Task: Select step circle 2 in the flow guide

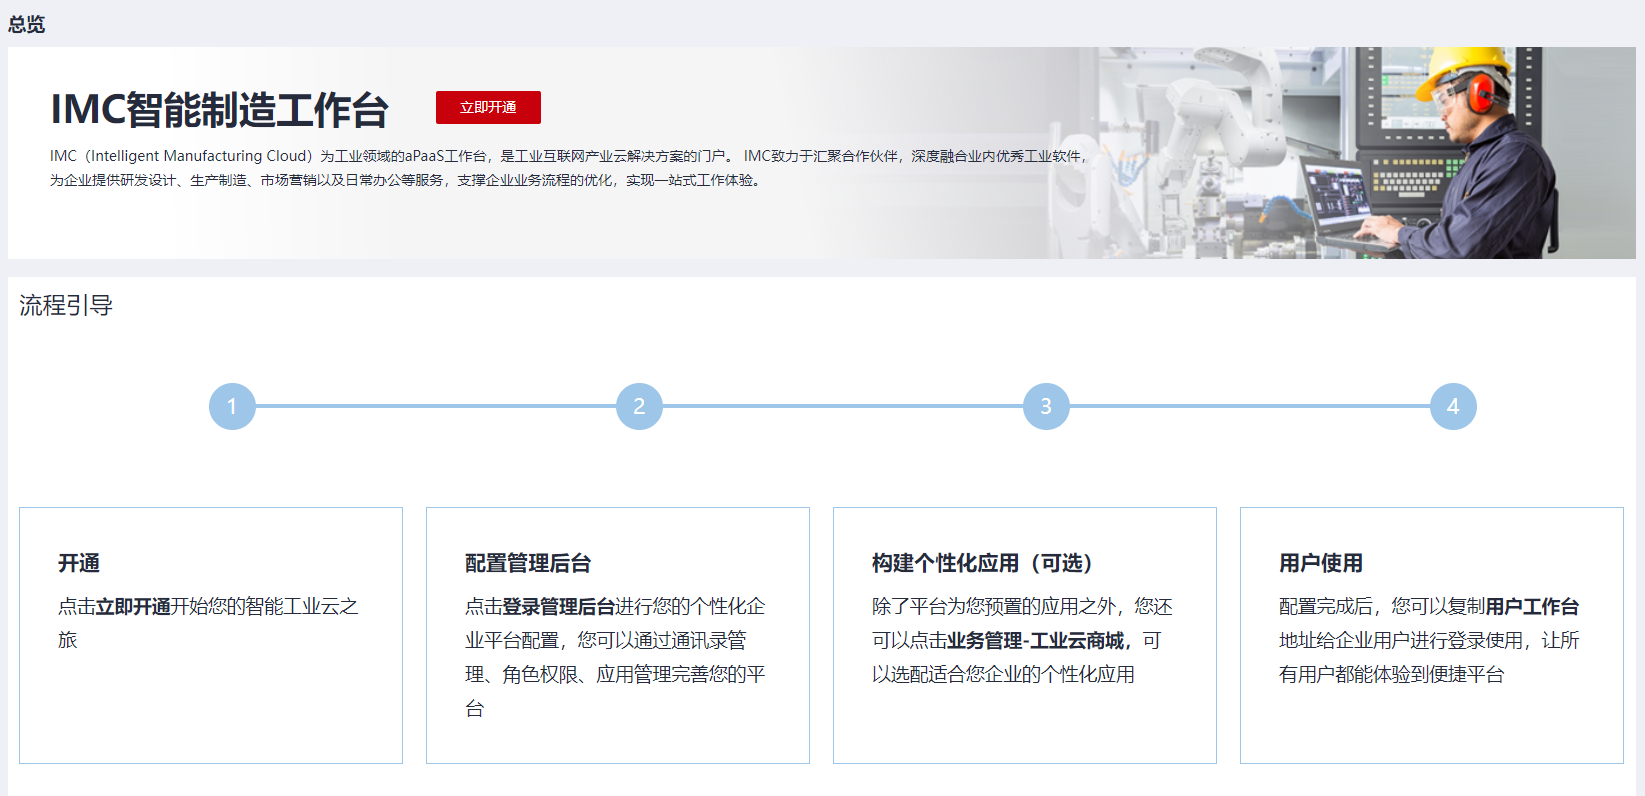Action: (639, 406)
